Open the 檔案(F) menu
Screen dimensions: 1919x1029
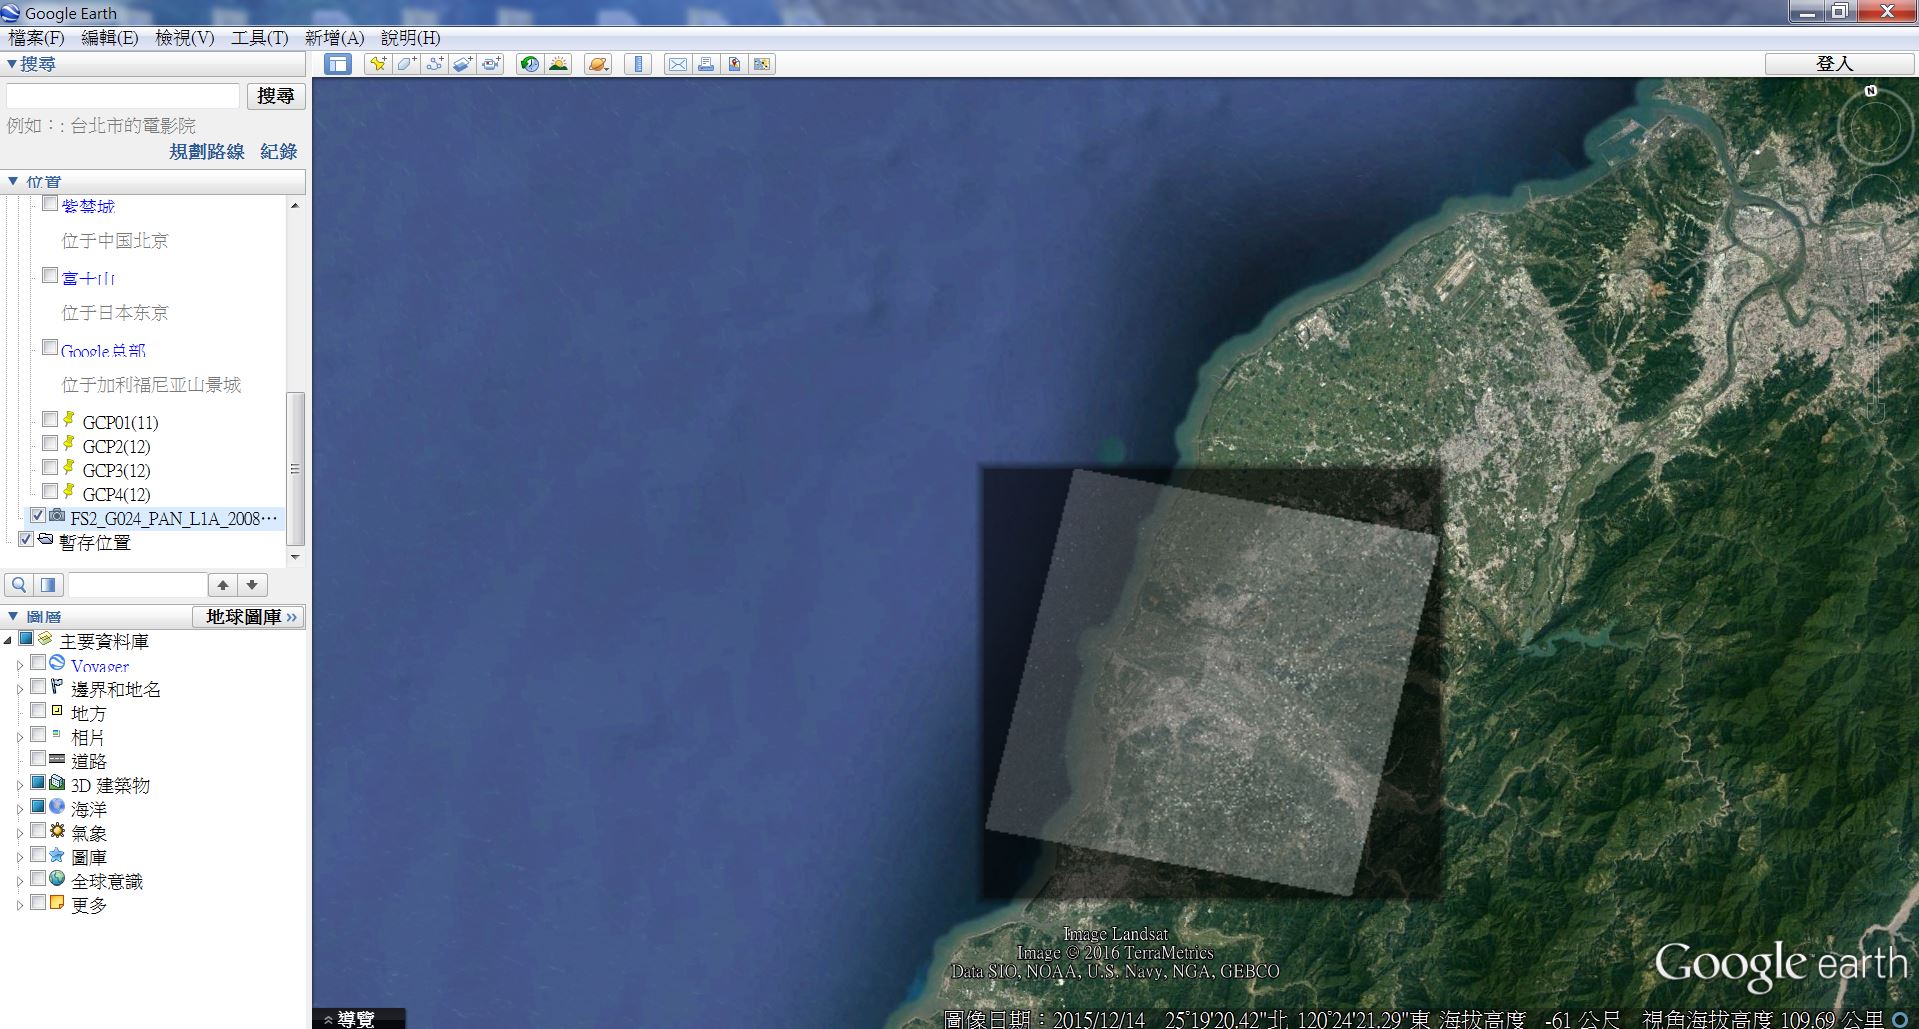click(x=36, y=38)
